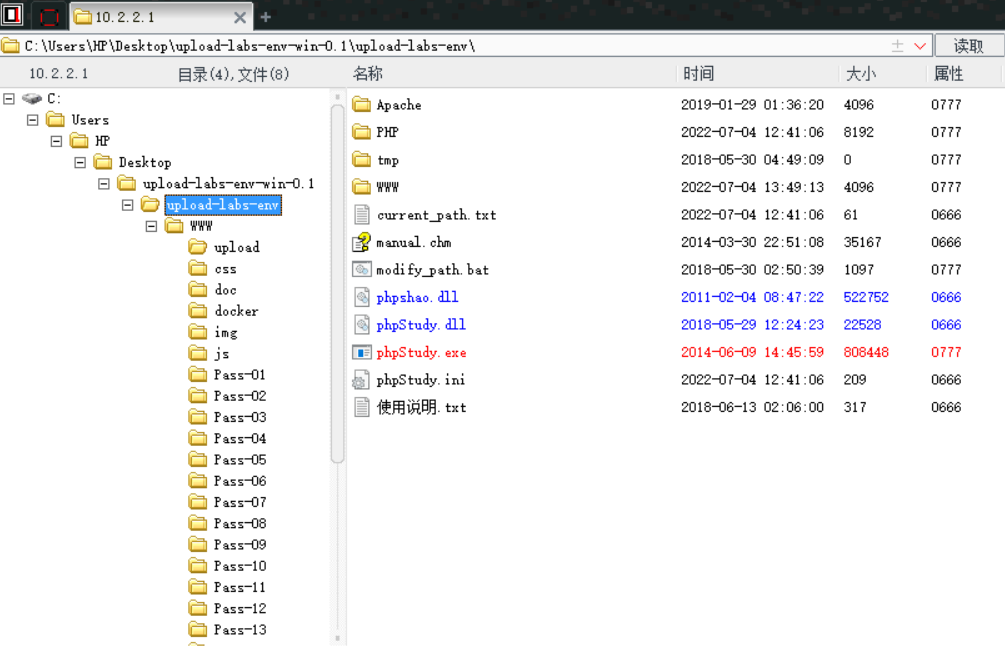Click the phpStudy.exe file icon
This screenshot has height=669, width=1005.
click(x=362, y=352)
